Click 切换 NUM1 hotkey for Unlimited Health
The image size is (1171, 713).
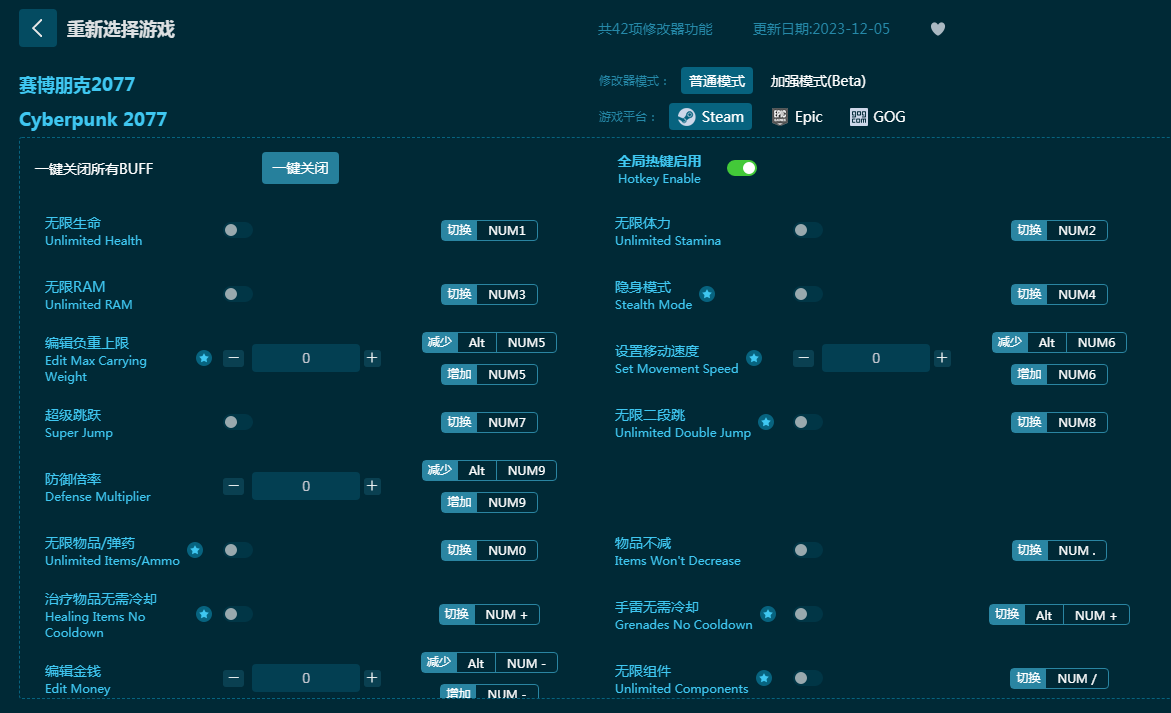click(x=489, y=231)
